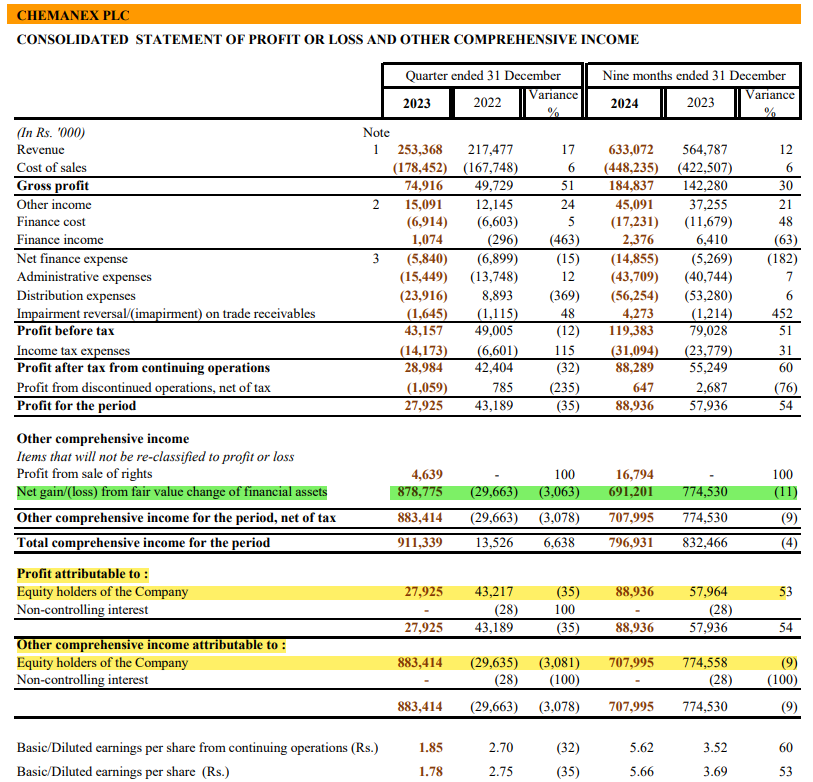Click other income value 15,091
This screenshot has width=813, height=782.
pos(424,205)
